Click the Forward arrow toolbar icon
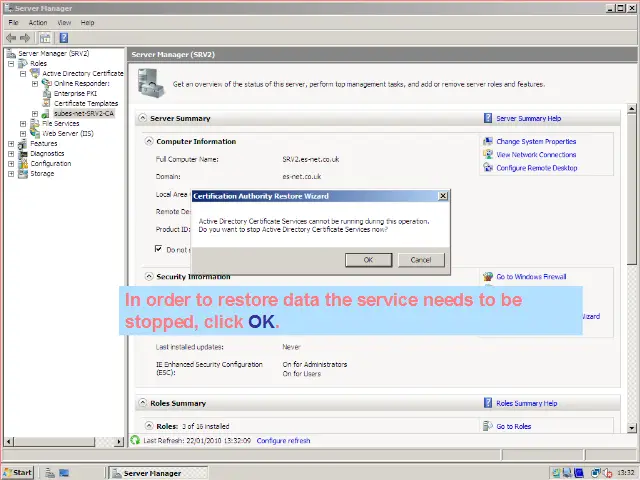 [x=25, y=37]
